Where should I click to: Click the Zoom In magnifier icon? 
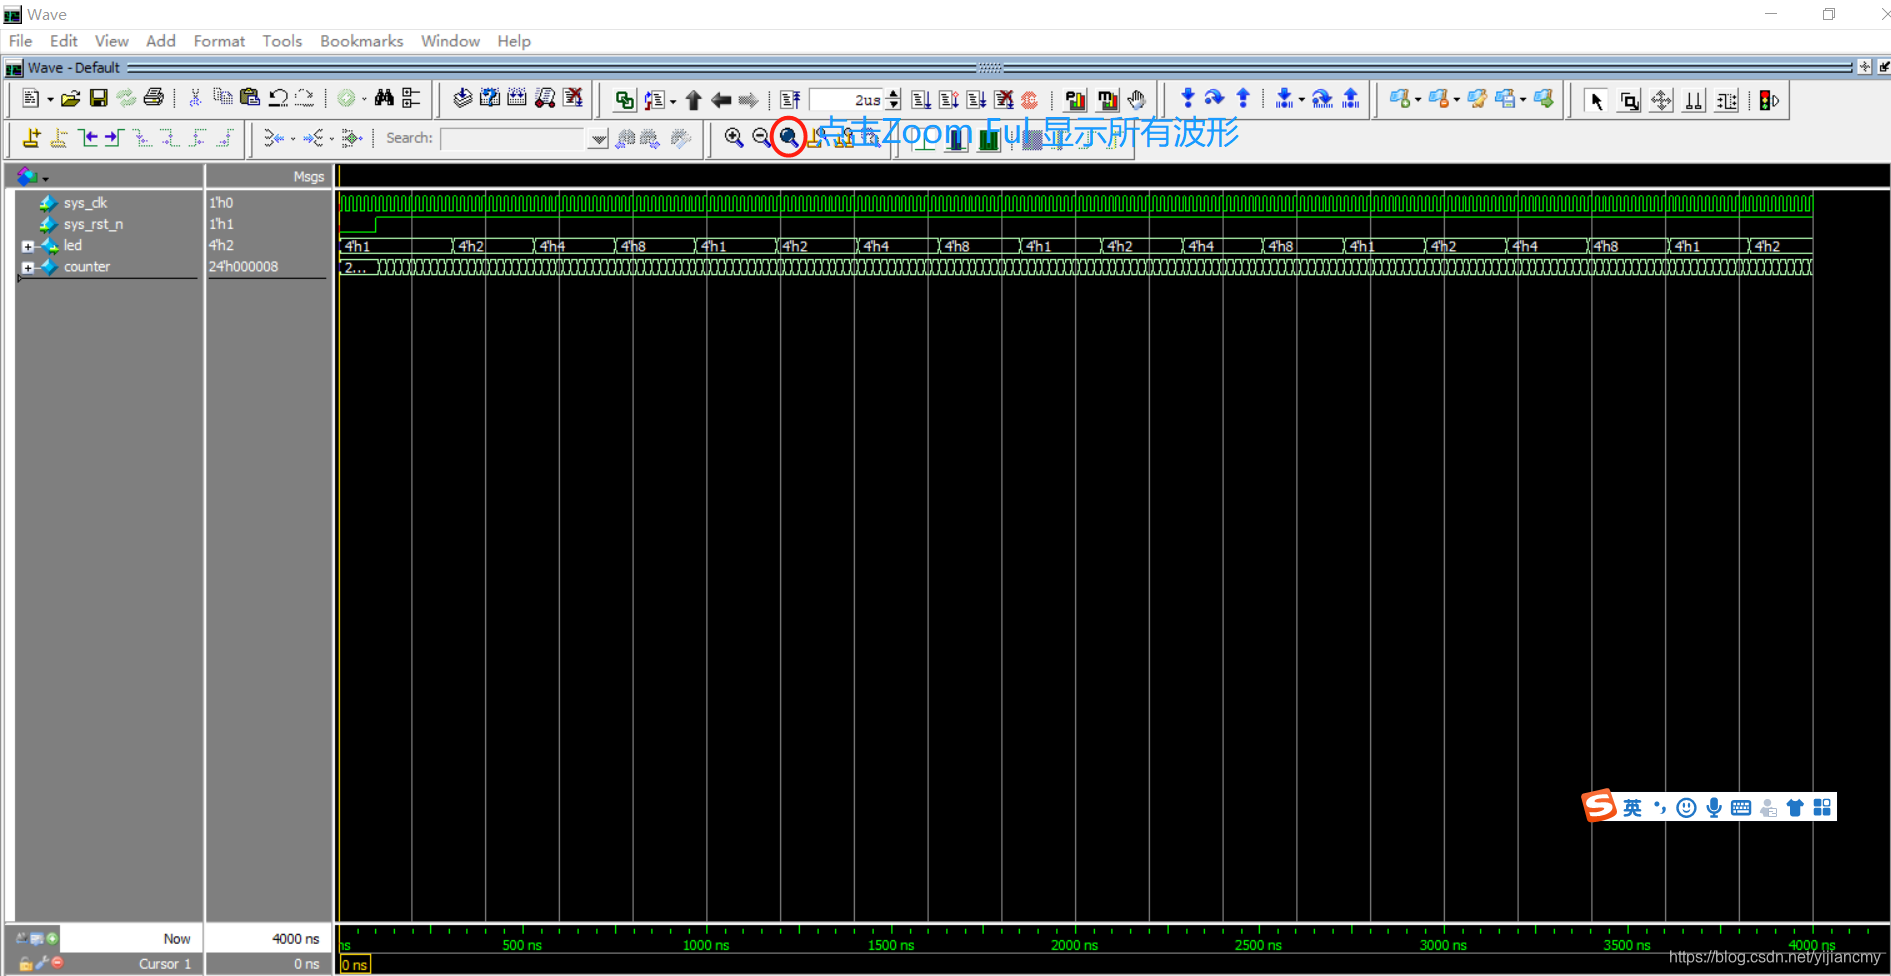pos(734,138)
